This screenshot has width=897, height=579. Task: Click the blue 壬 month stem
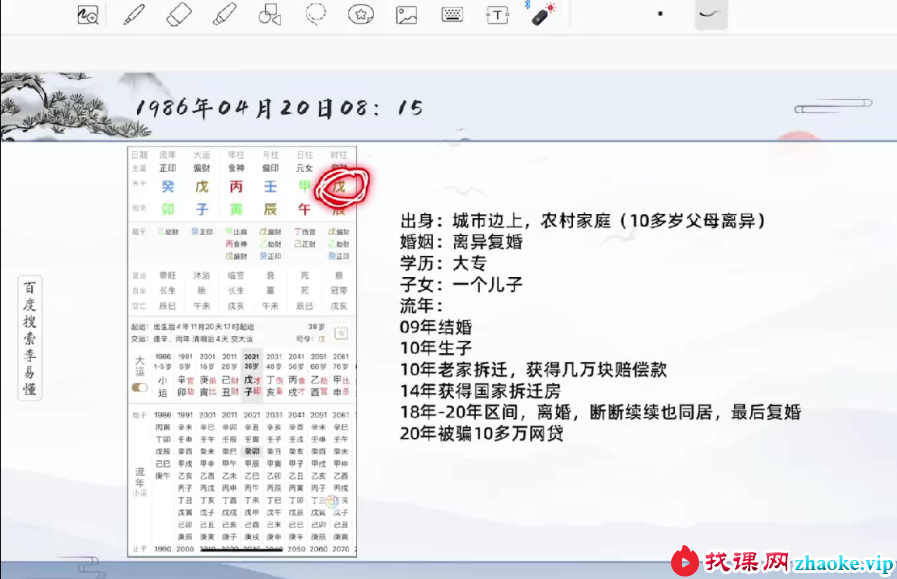271,187
